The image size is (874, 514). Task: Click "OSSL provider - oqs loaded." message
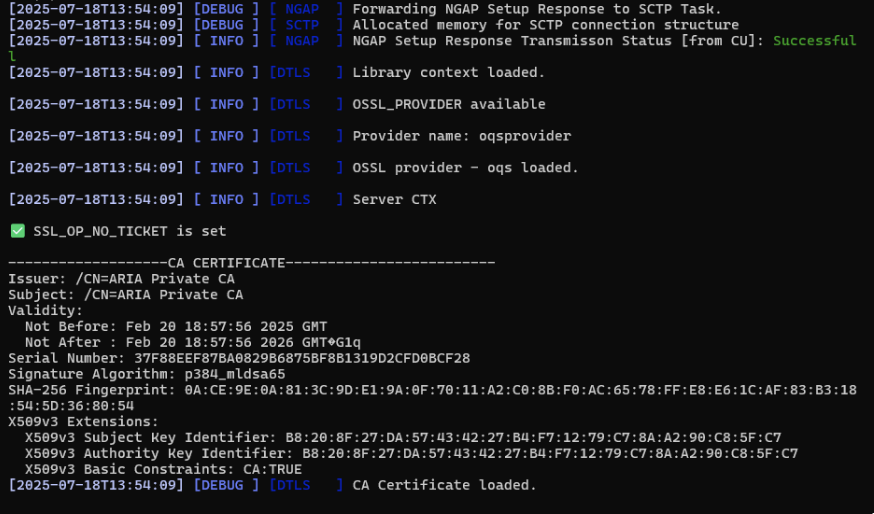[465, 168]
